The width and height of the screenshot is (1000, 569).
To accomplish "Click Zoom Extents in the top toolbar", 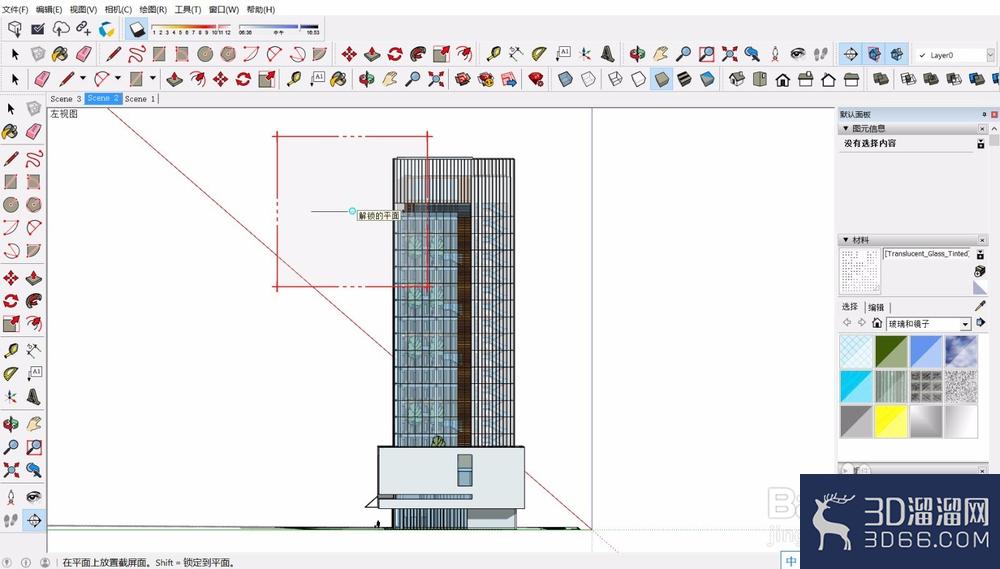I will tap(730, 54).
